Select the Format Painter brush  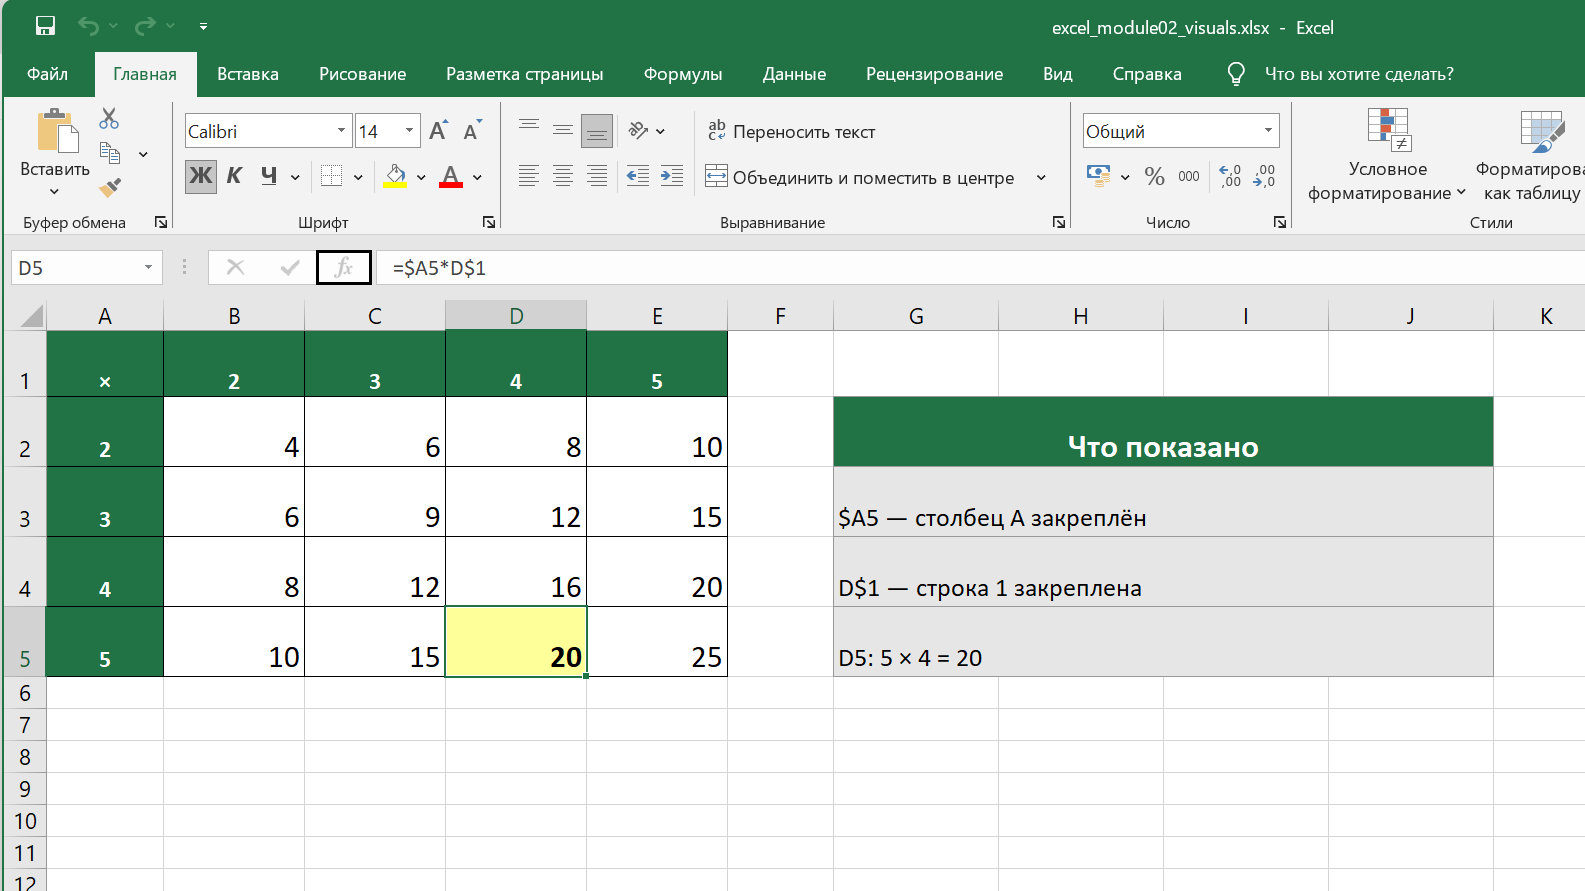pyautogui.click(x=110, y=187)
